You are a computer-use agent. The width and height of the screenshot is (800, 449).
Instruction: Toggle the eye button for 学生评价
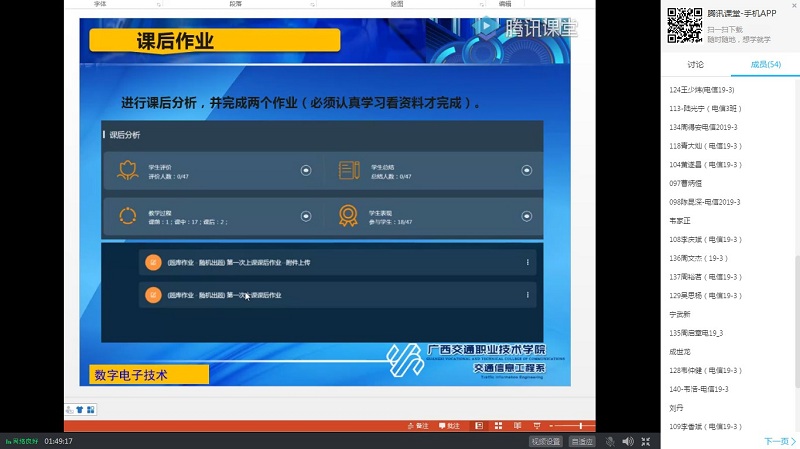tap(306, 171)
